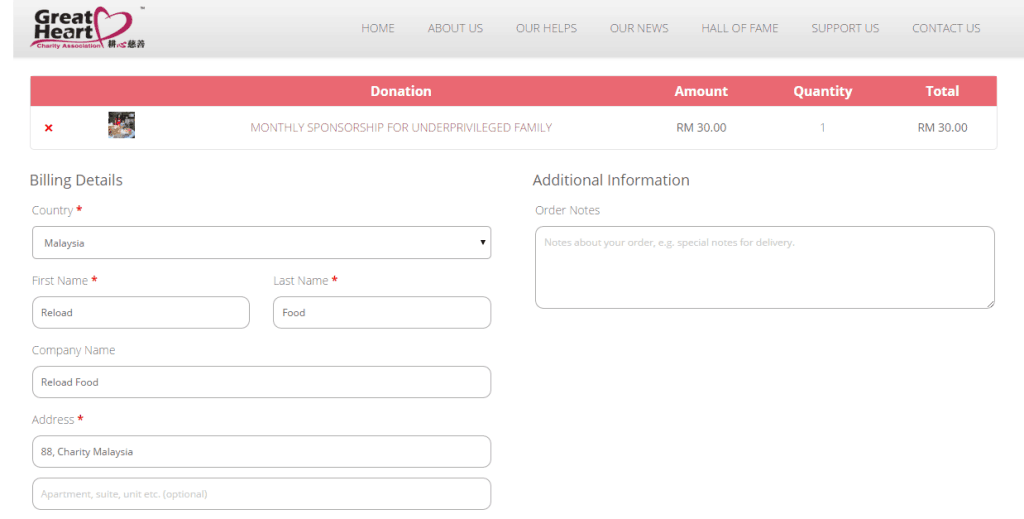Screen dimensions: 1024x519
Task: Click the Quantity column header
Action: tap(822, 91)
